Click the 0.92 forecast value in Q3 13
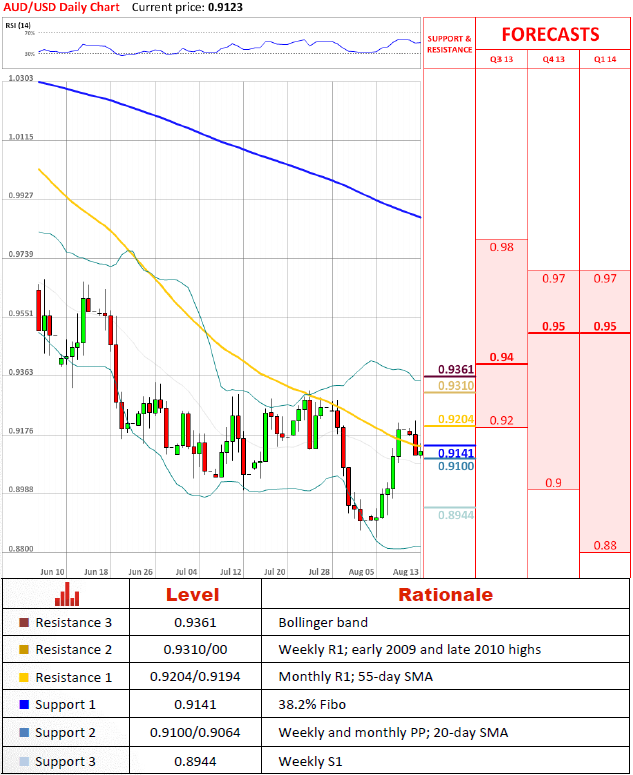Viewport: 633px width, 775px height. (502, 421)
